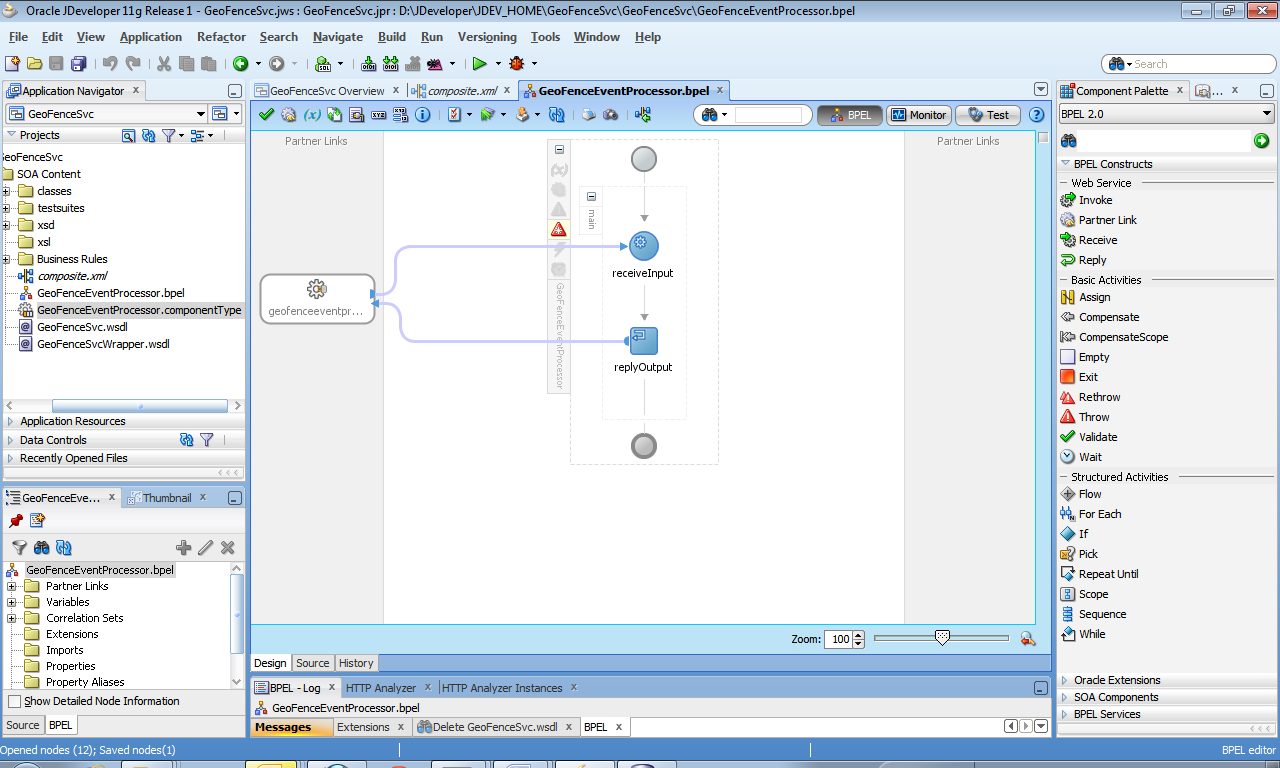Click the find field in BPEL toolbar
Viewport: 1280px width, 768px height.
pyautogui.click(x=768, y=115)
